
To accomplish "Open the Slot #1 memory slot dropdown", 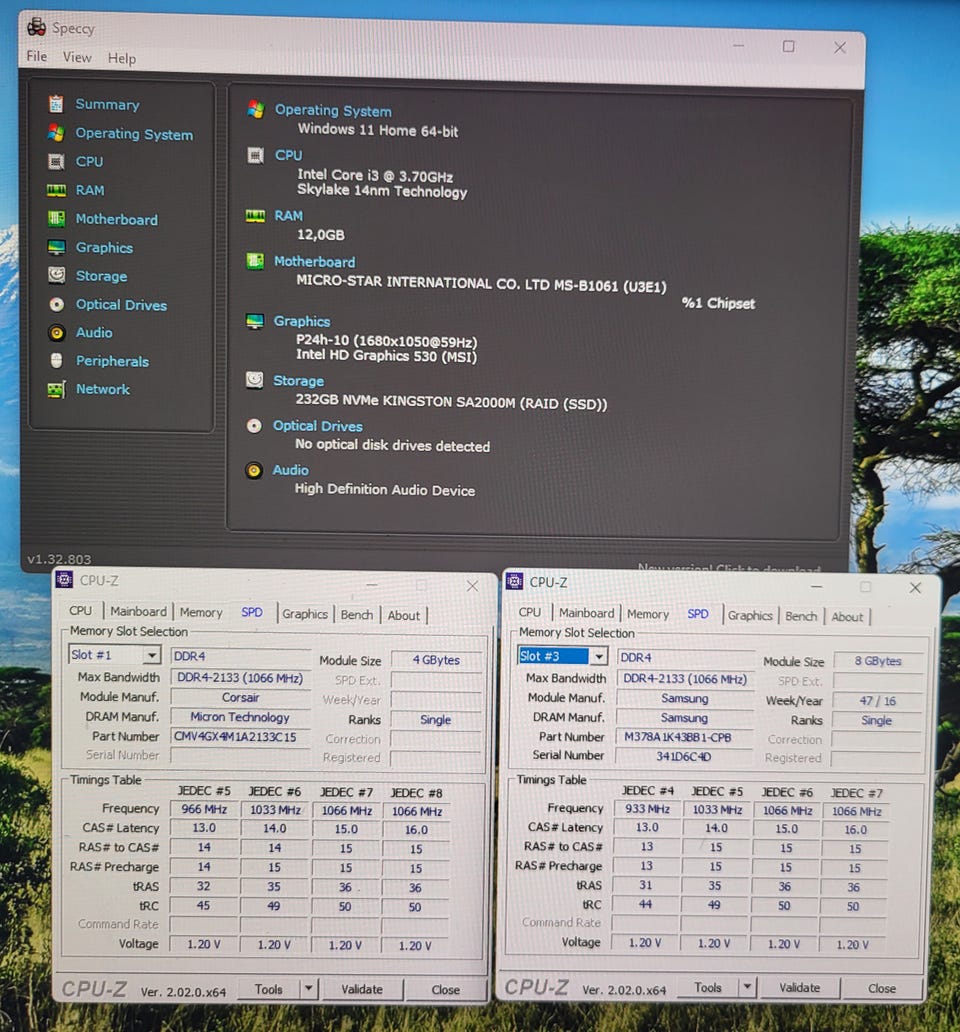I will pyautogui.click(x=152, y=655).
